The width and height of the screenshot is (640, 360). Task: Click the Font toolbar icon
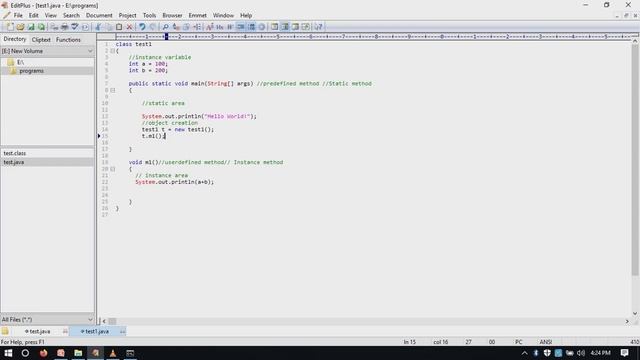(210, 27)
